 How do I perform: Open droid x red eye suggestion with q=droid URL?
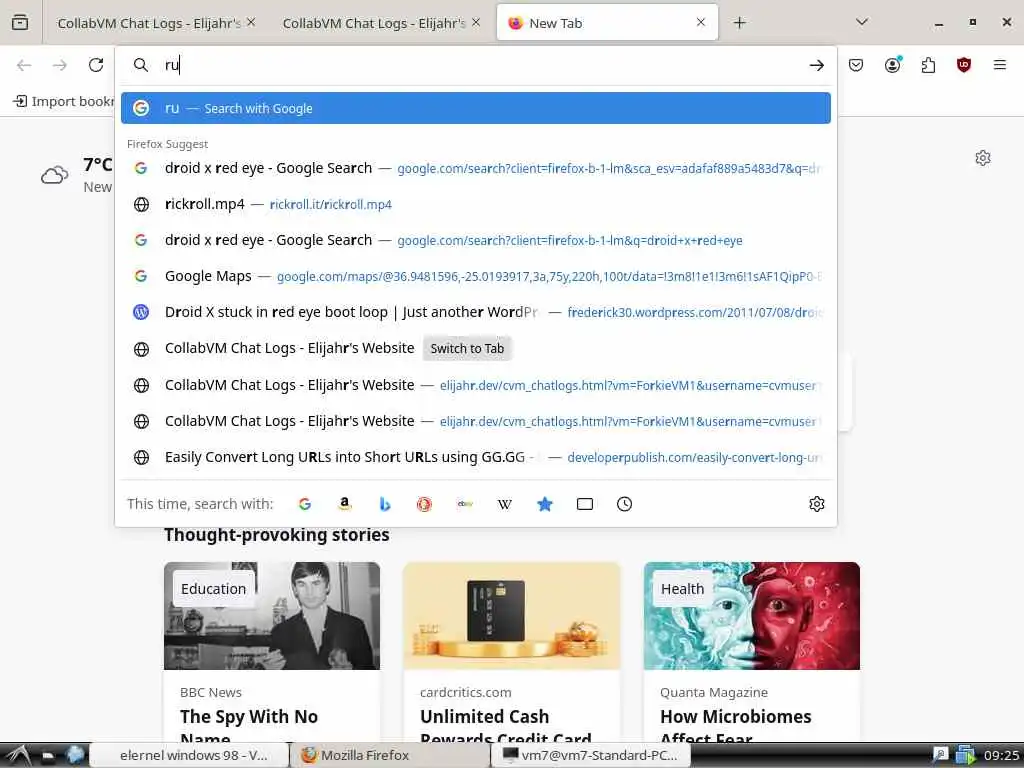tap(475, 240)
